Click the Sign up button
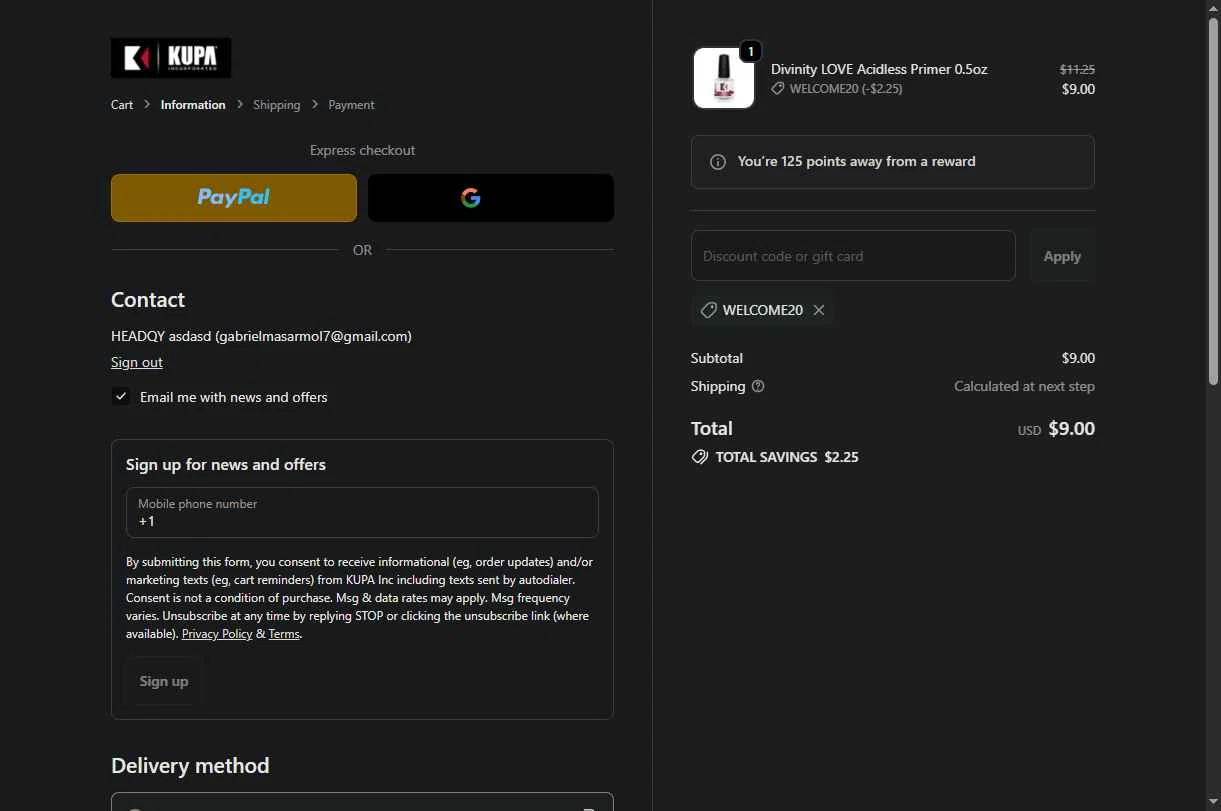 click(164, 681)
